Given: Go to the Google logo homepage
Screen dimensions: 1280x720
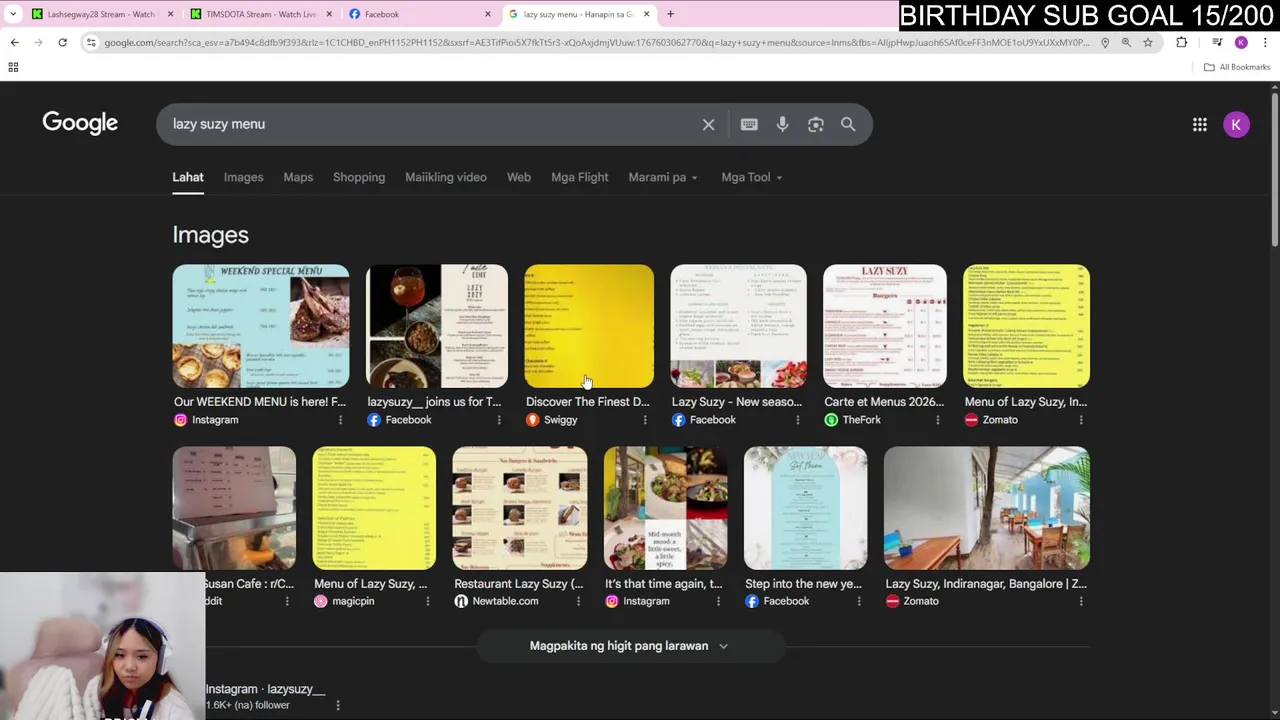Looking at the screenshot, I should [80, 123].
